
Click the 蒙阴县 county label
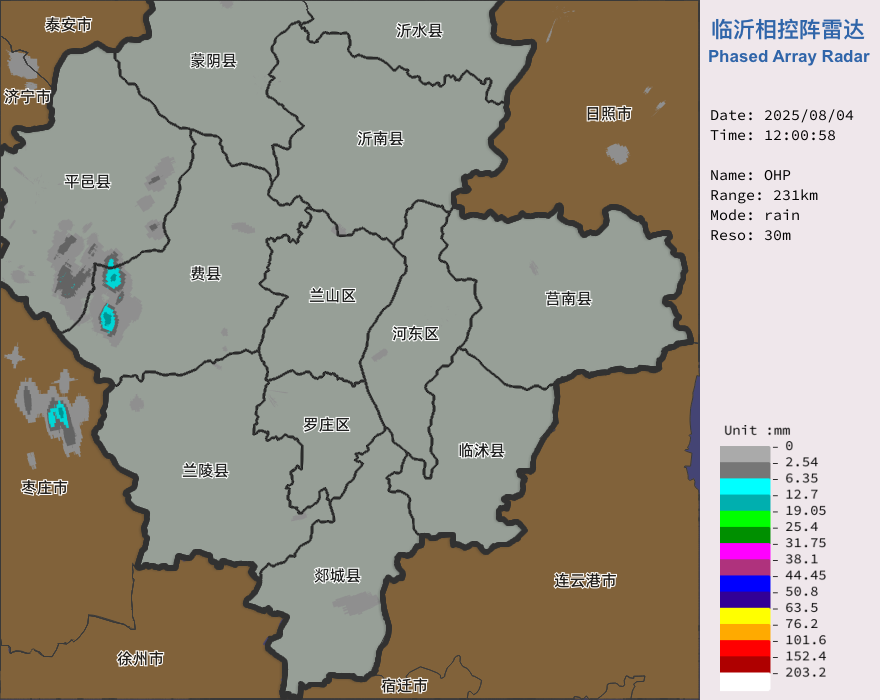[x=213, y=61]
